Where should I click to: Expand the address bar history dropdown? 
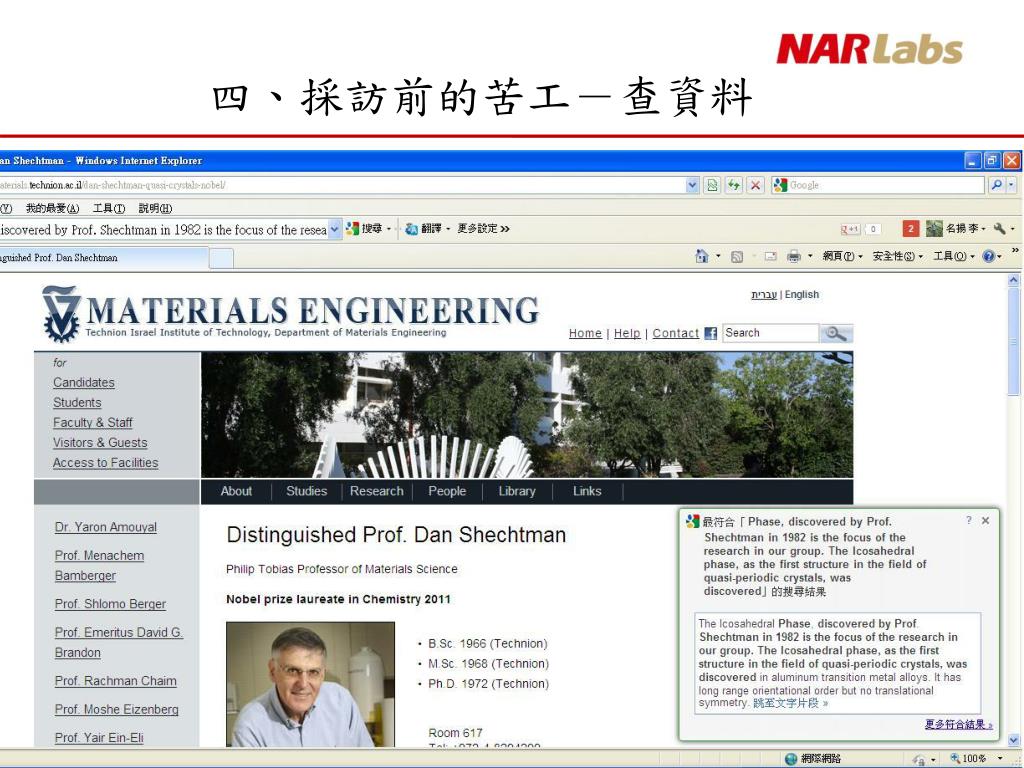point(692,185)
